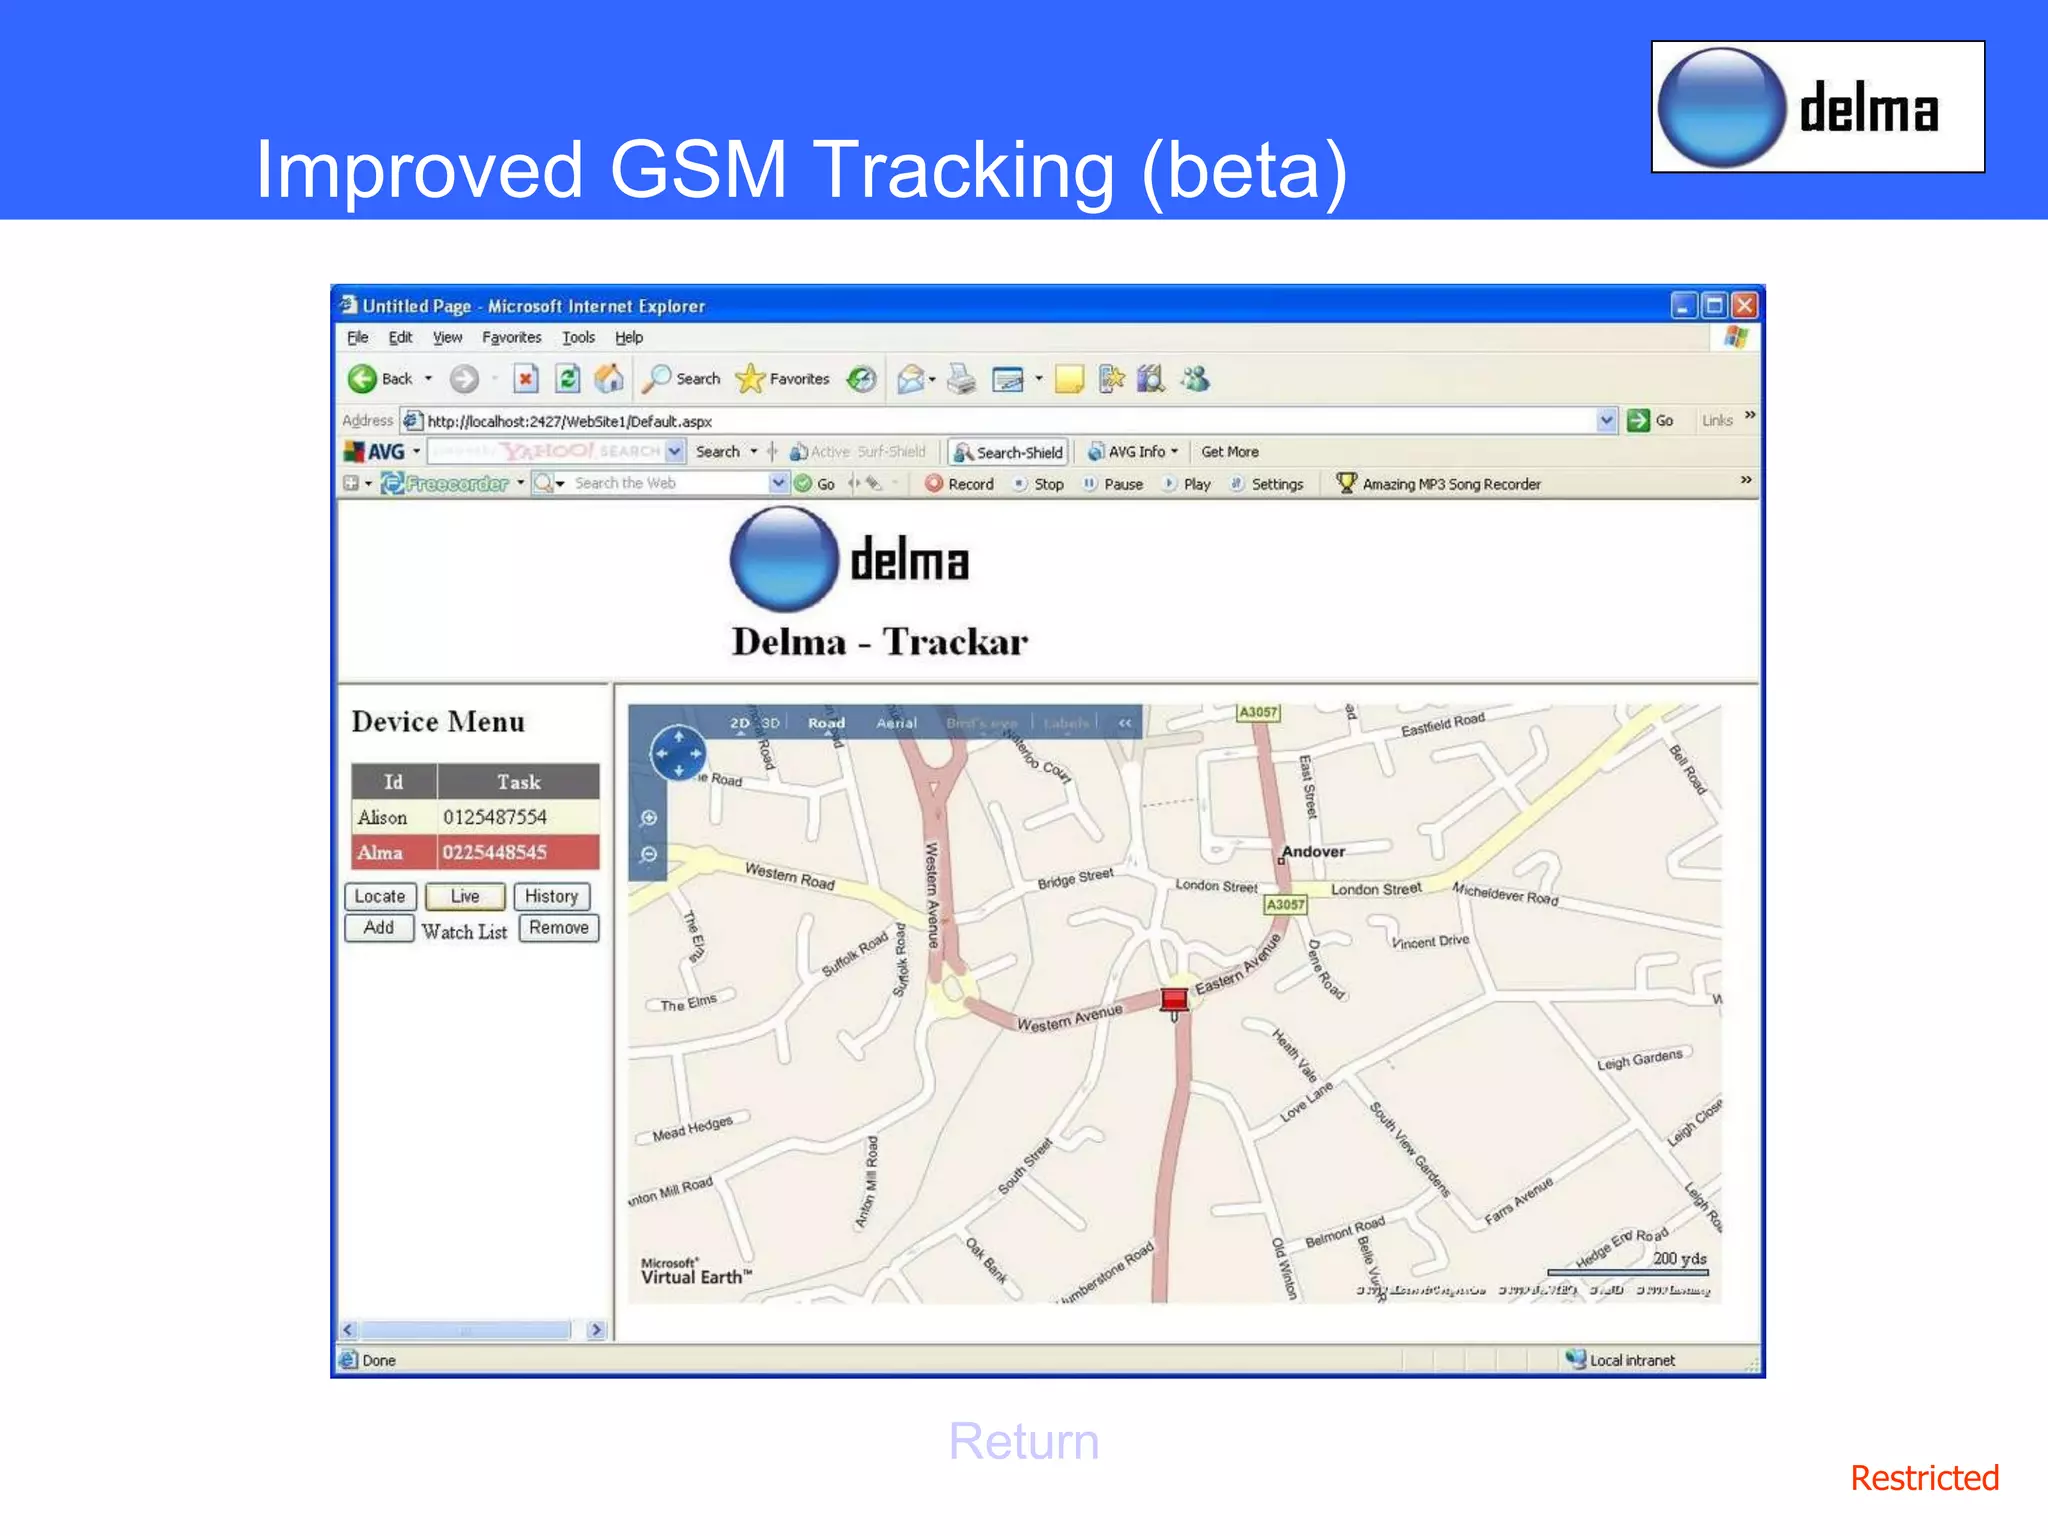2048x1536 pixels.
Task: Click Pause in the Freecorder toolbar
Action: (1113, 484)
